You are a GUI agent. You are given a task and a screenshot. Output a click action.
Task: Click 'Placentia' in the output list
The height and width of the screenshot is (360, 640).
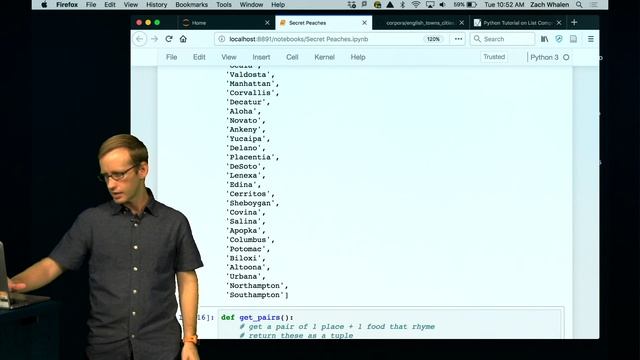click(x=252, y=157)
